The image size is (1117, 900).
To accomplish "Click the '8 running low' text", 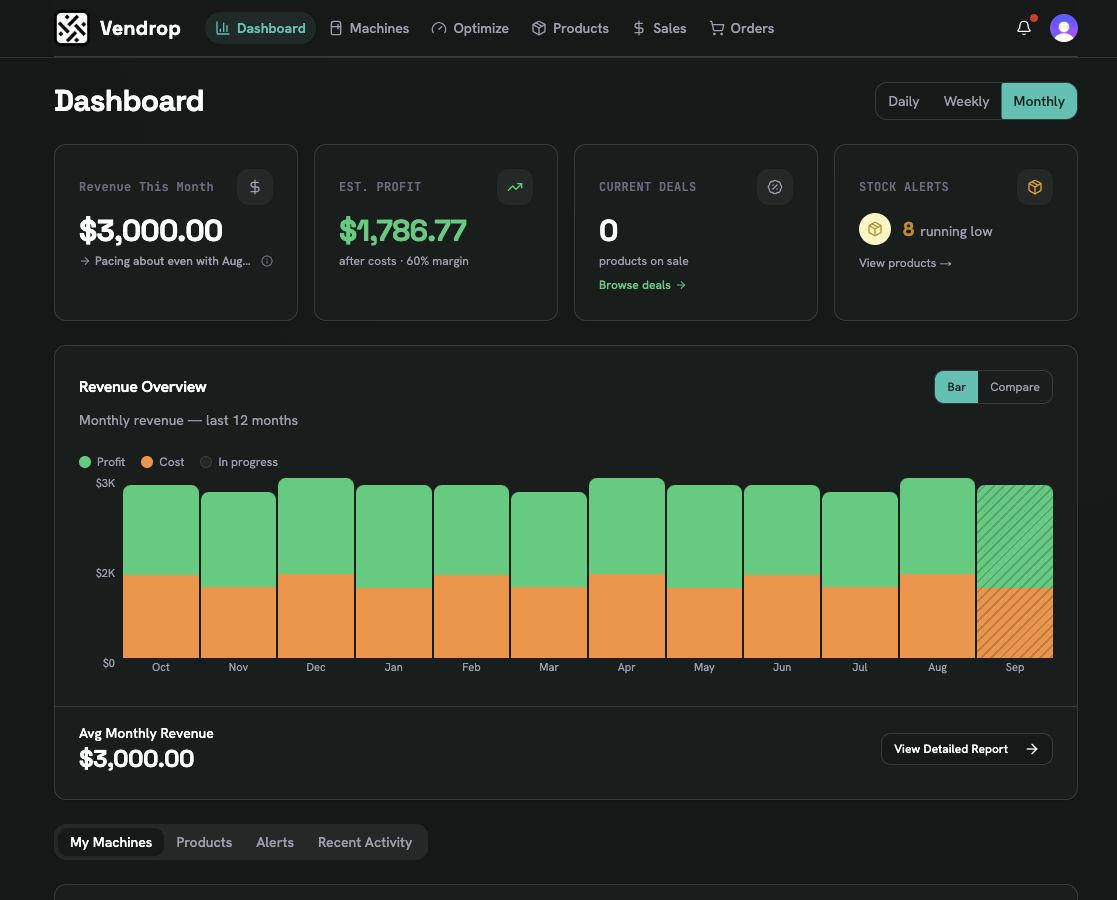I will pyautogui.click(x=947, y=230).
